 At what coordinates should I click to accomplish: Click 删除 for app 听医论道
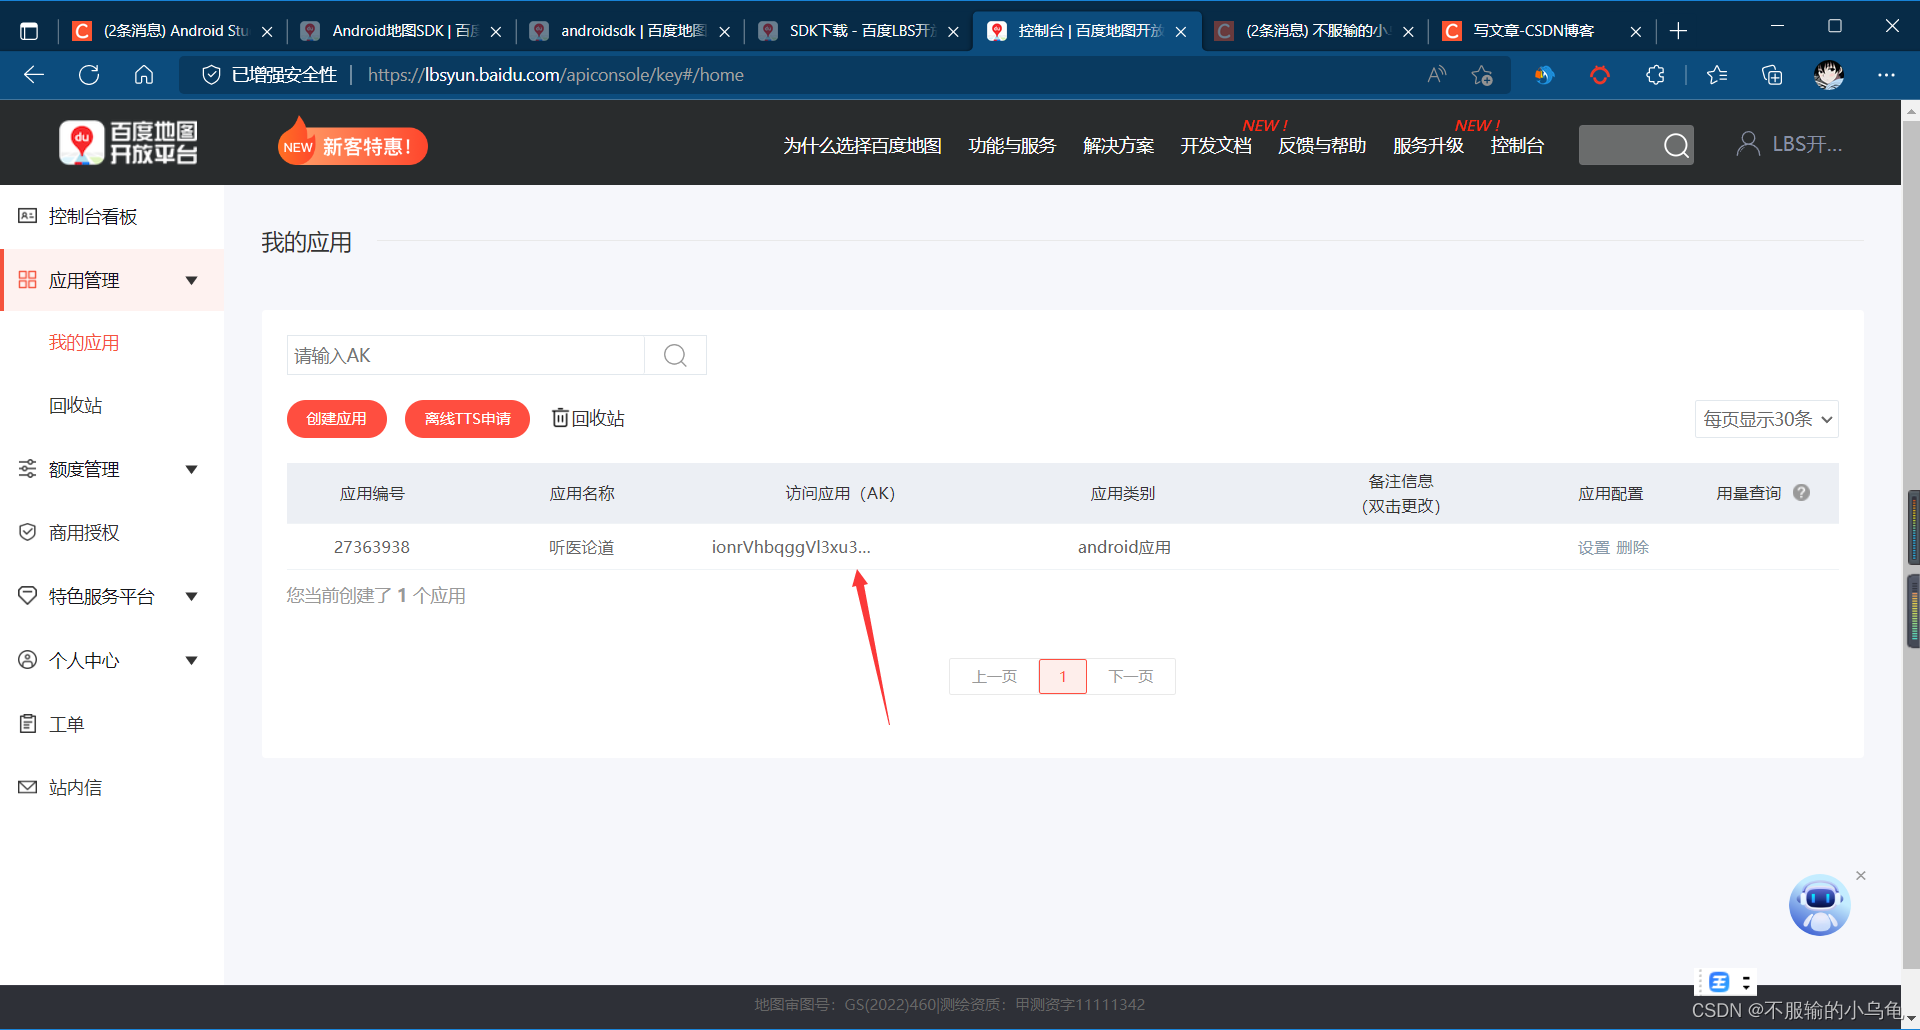point(1632,547)
